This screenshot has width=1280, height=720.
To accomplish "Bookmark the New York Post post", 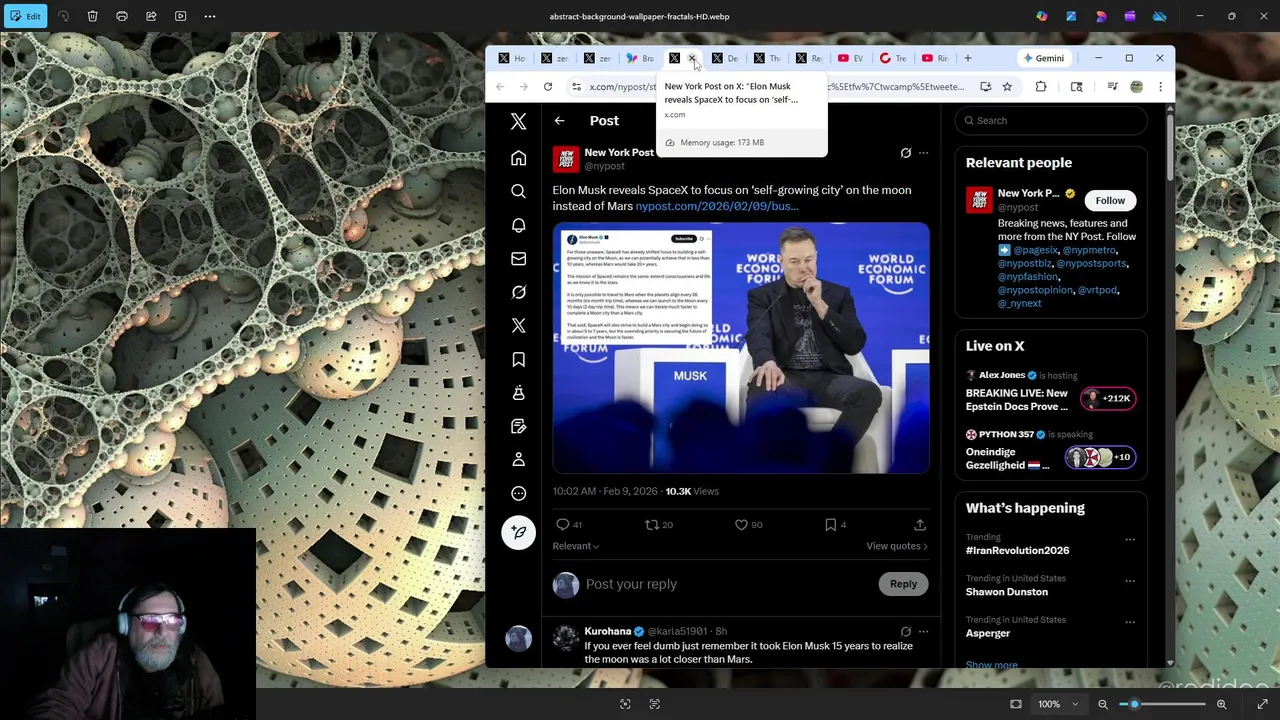I will pos(830,524).
